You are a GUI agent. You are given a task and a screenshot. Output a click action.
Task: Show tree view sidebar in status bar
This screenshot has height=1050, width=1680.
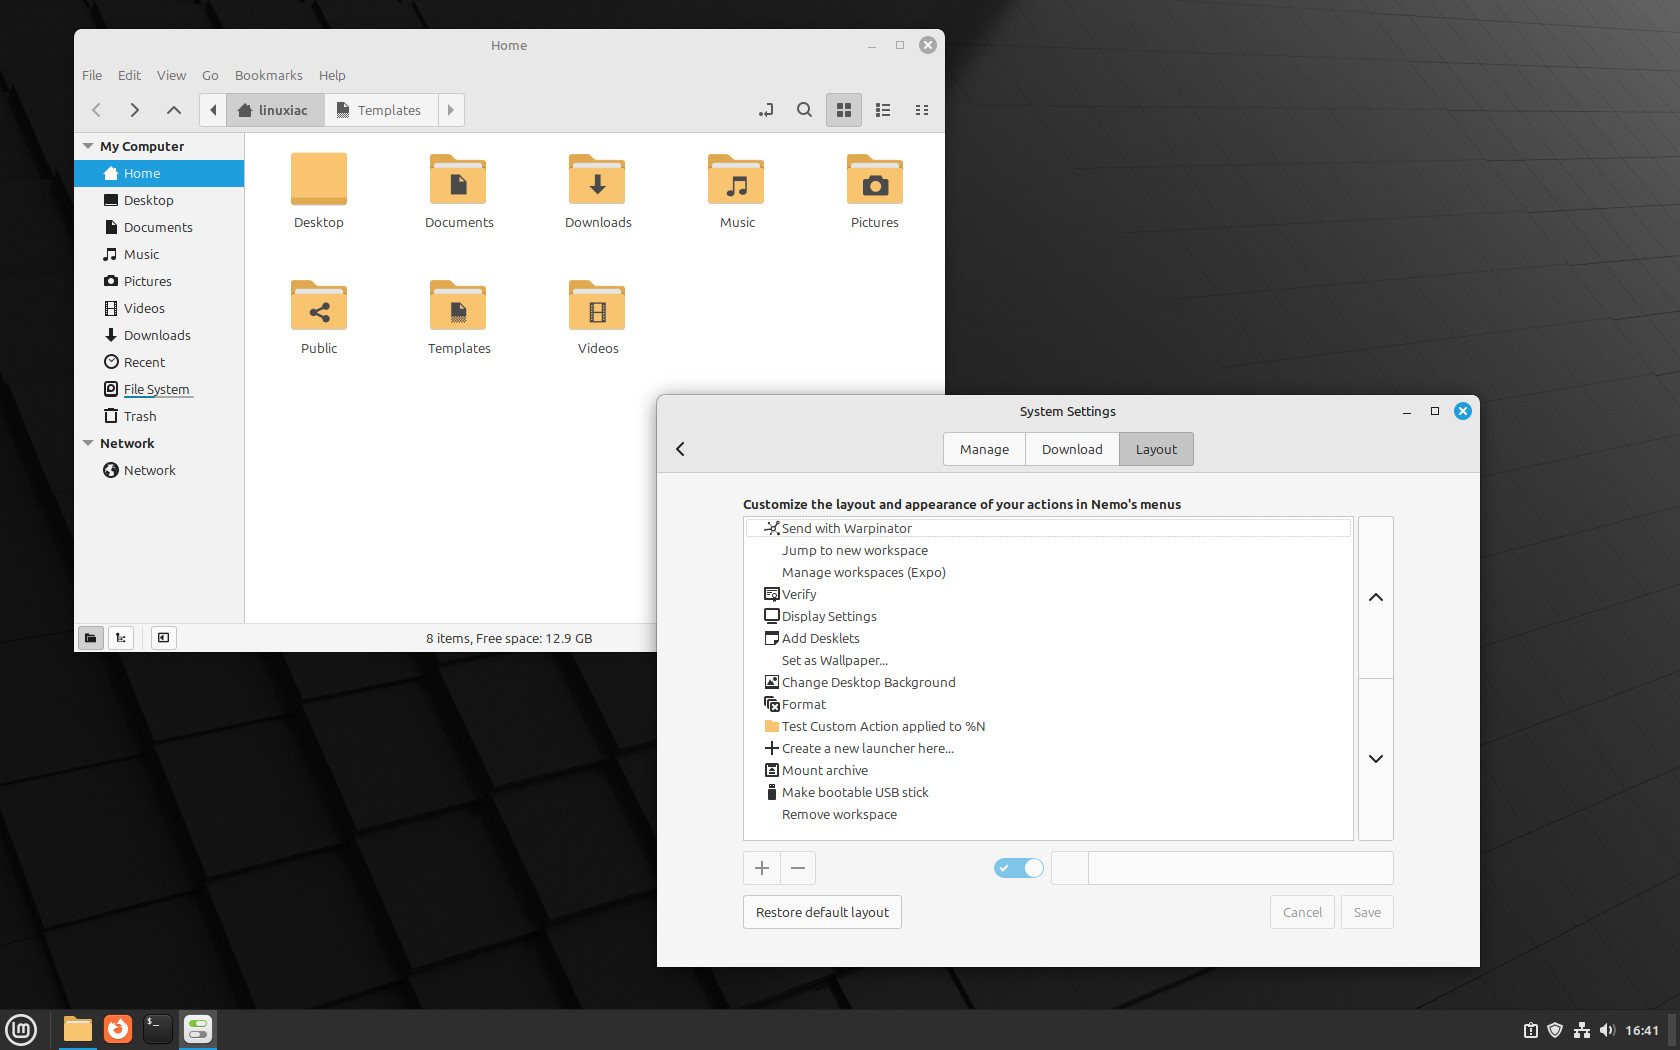(x=121, y=638)
